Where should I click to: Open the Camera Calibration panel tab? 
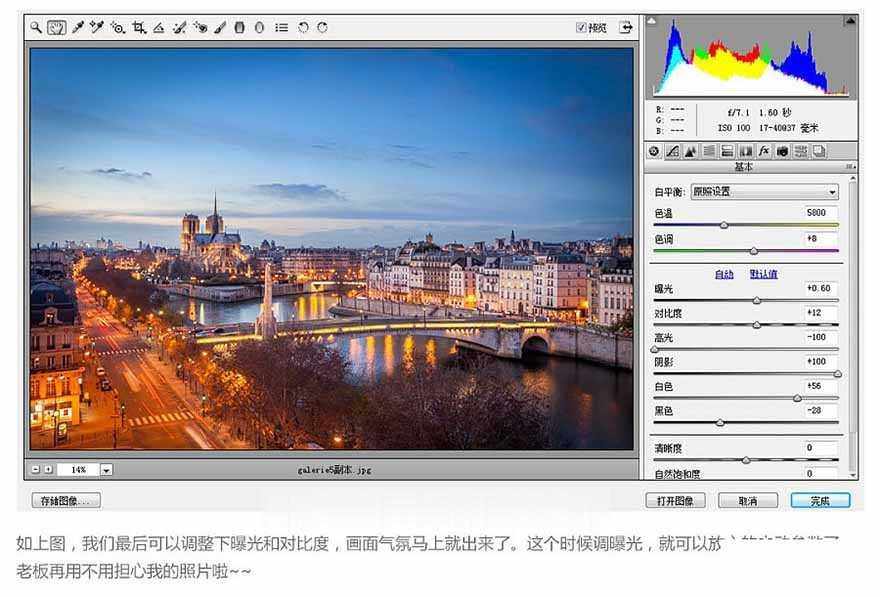point(782,151)
